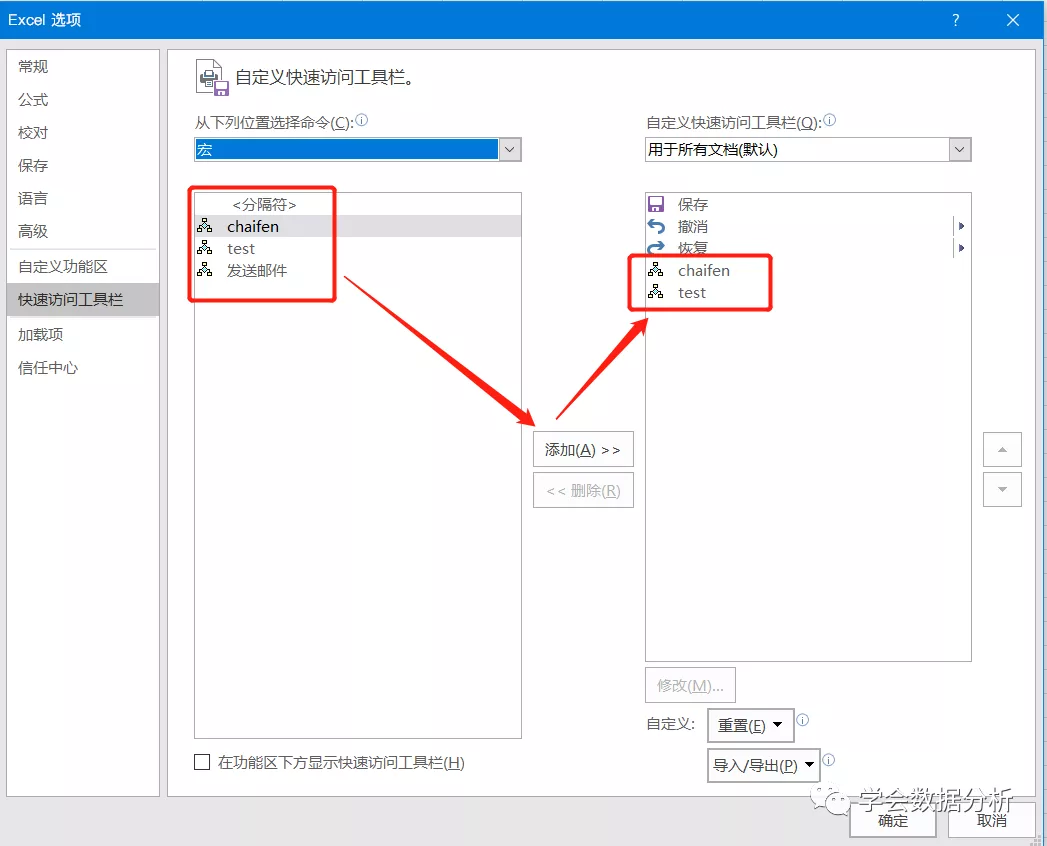Move selected item up with arrow button

pyautogui.click(x=1002, y=449)
